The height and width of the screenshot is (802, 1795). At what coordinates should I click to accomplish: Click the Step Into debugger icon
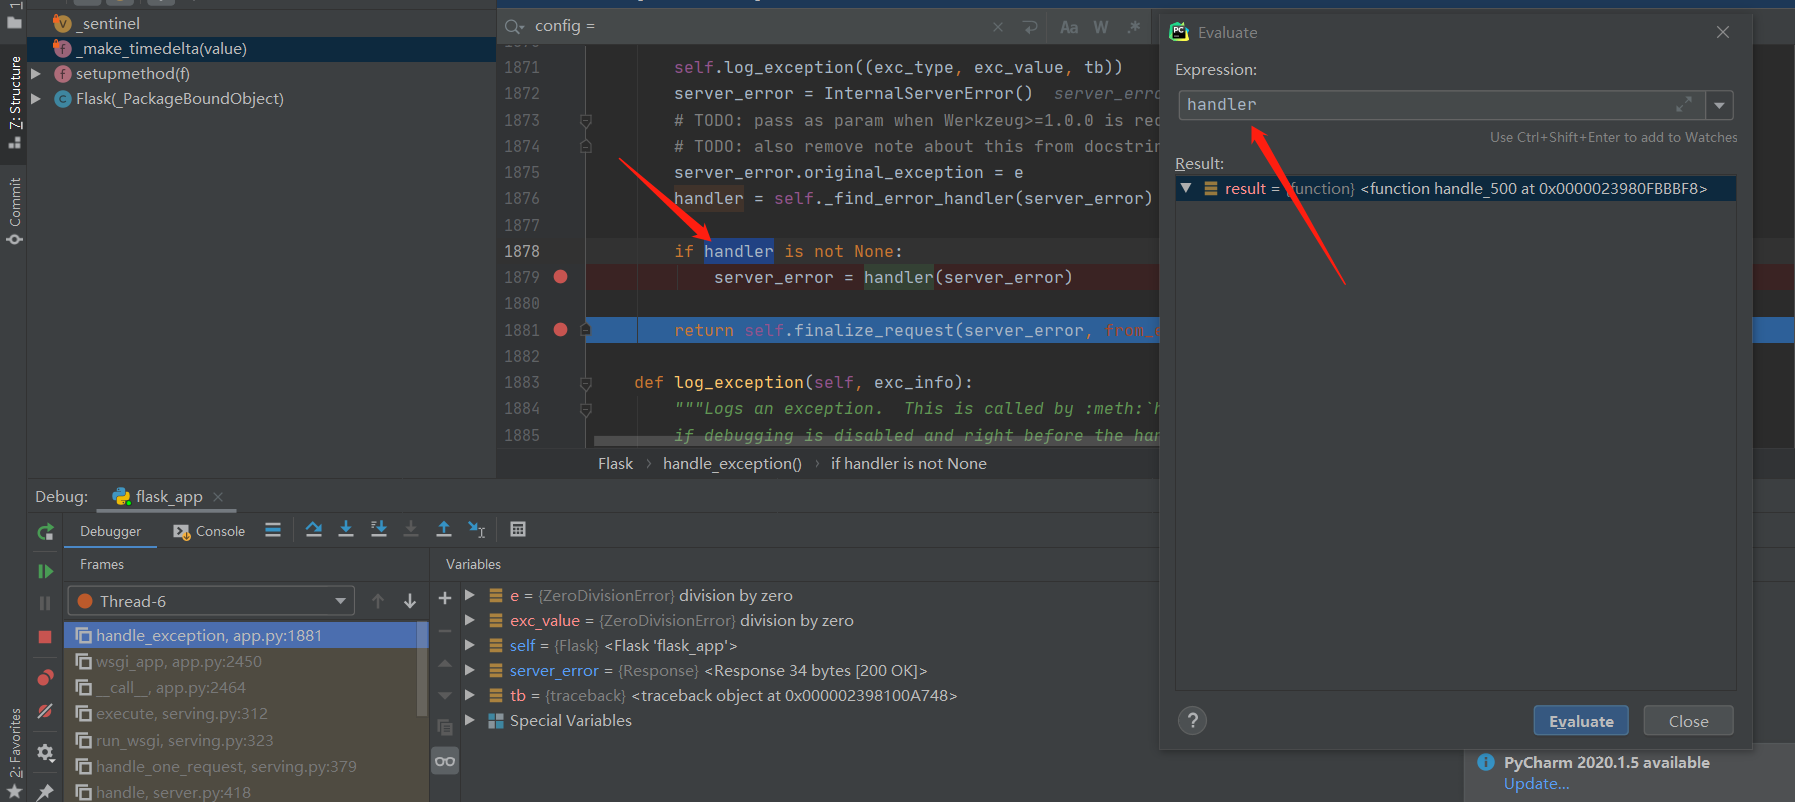pyautogui.click(x=346, y=530)
